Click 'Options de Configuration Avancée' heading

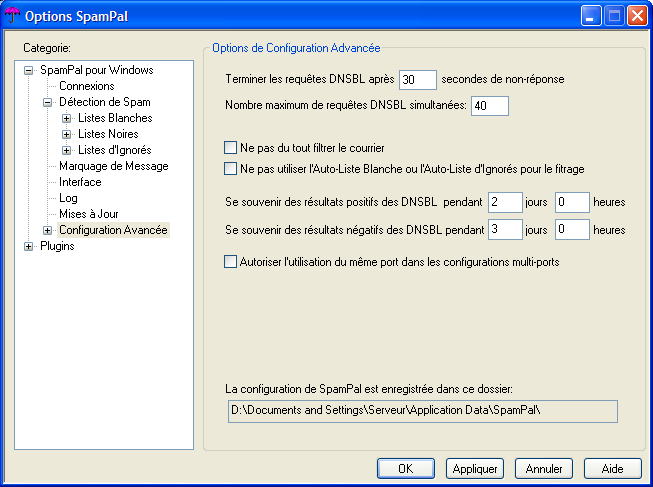point(296,48)
